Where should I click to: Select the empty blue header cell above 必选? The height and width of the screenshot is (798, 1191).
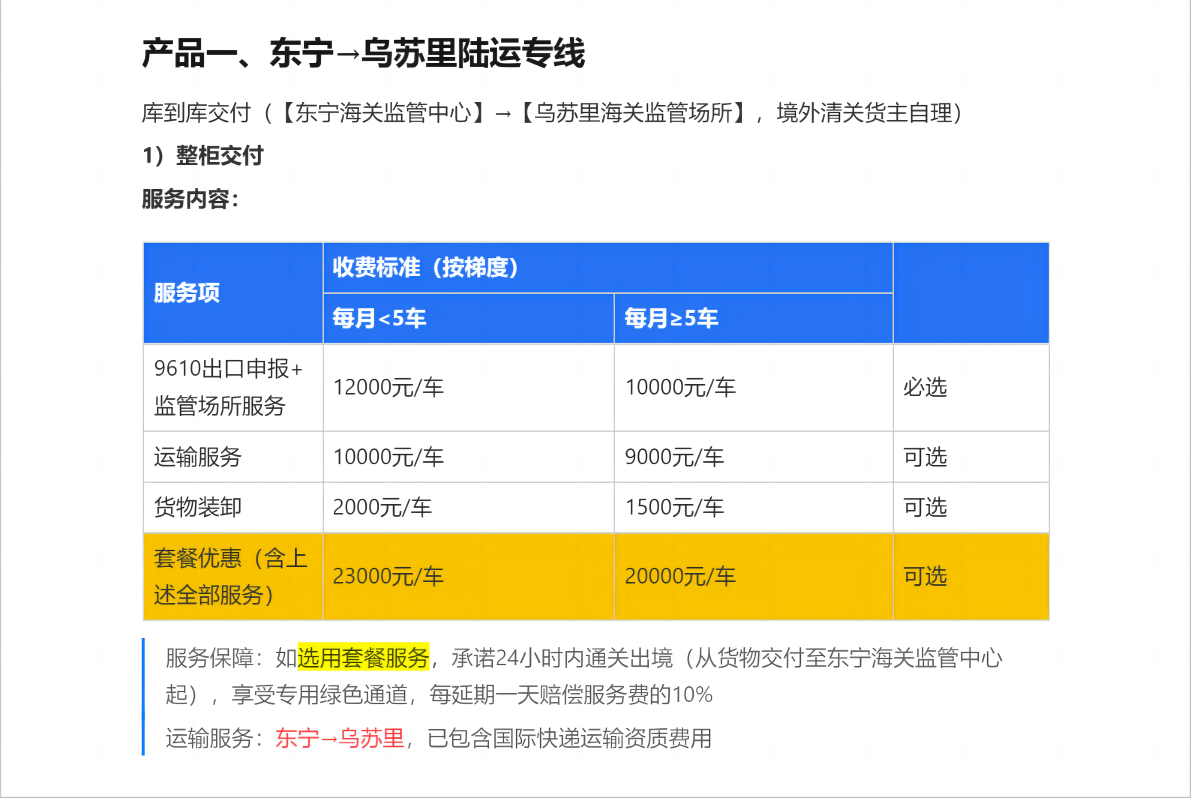971,293
